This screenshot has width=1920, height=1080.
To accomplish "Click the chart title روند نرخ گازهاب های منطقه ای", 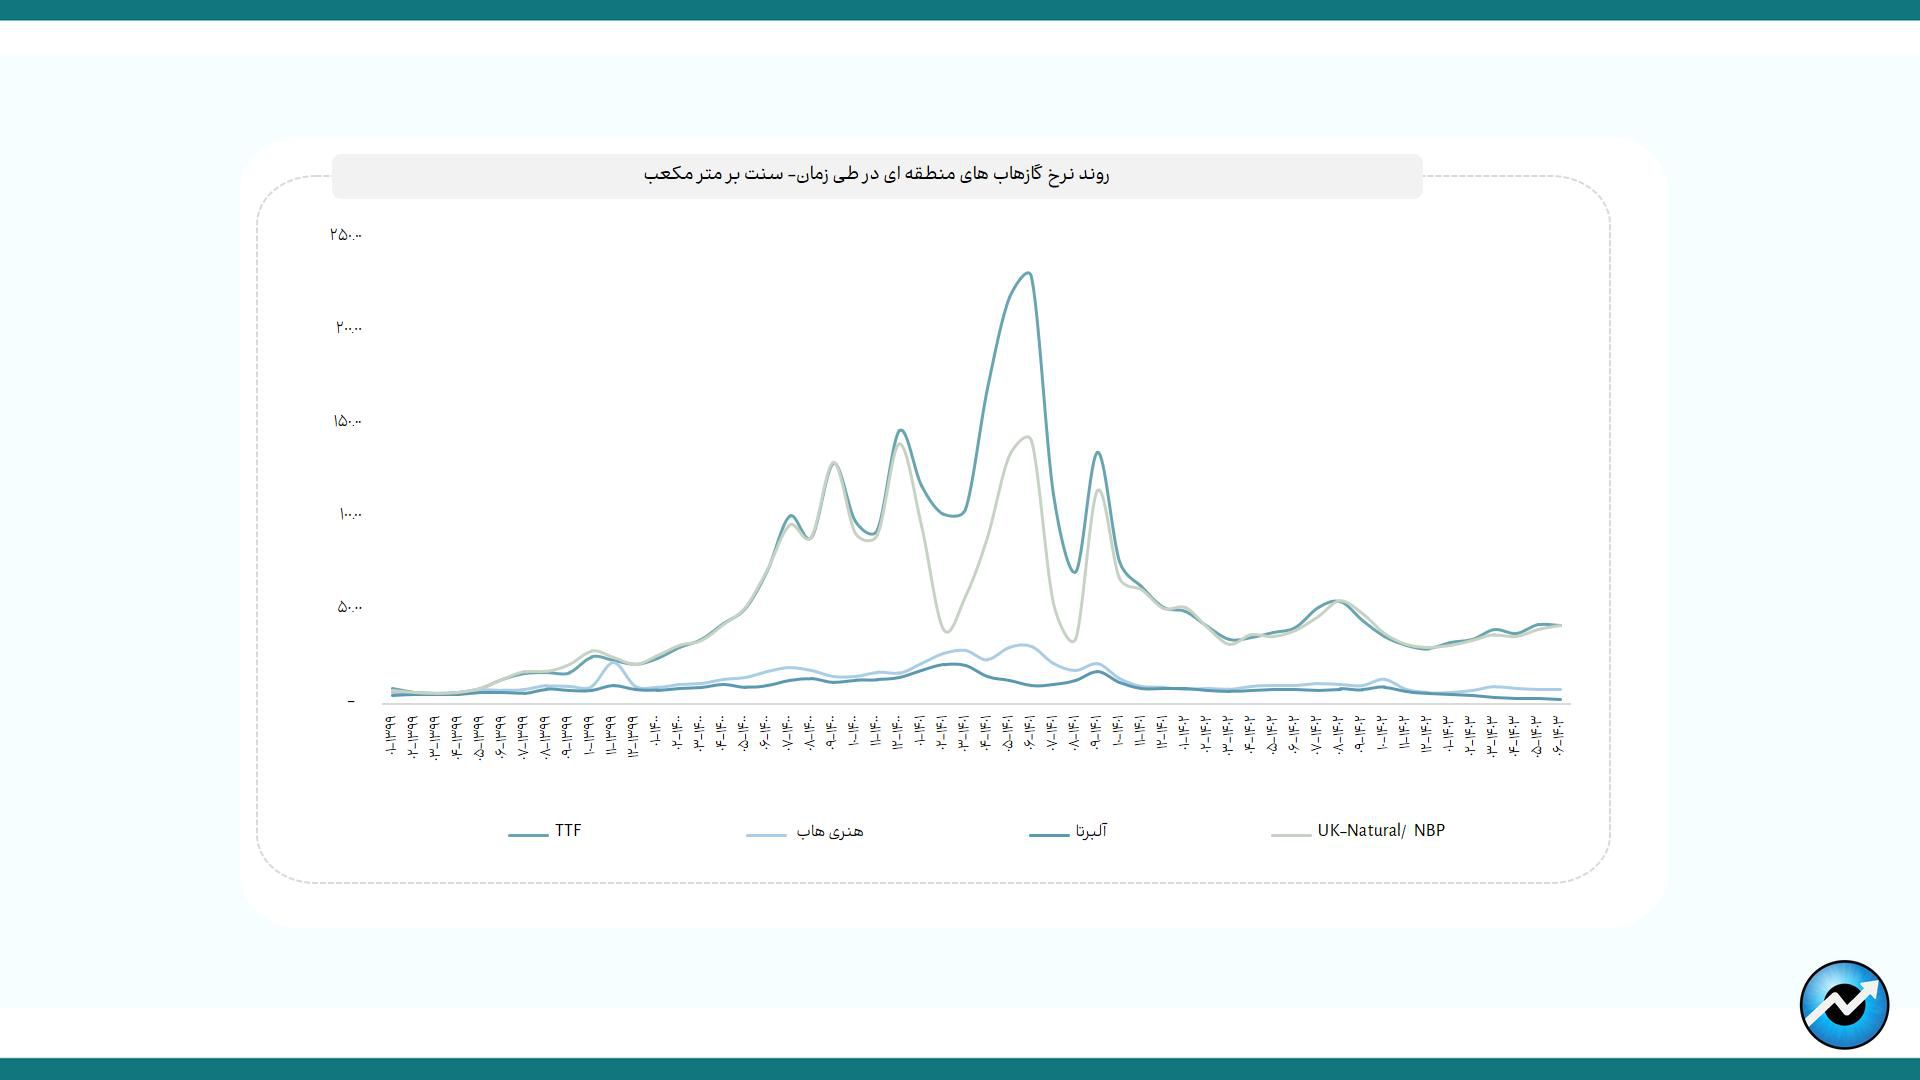I will [x=877, y=175].
